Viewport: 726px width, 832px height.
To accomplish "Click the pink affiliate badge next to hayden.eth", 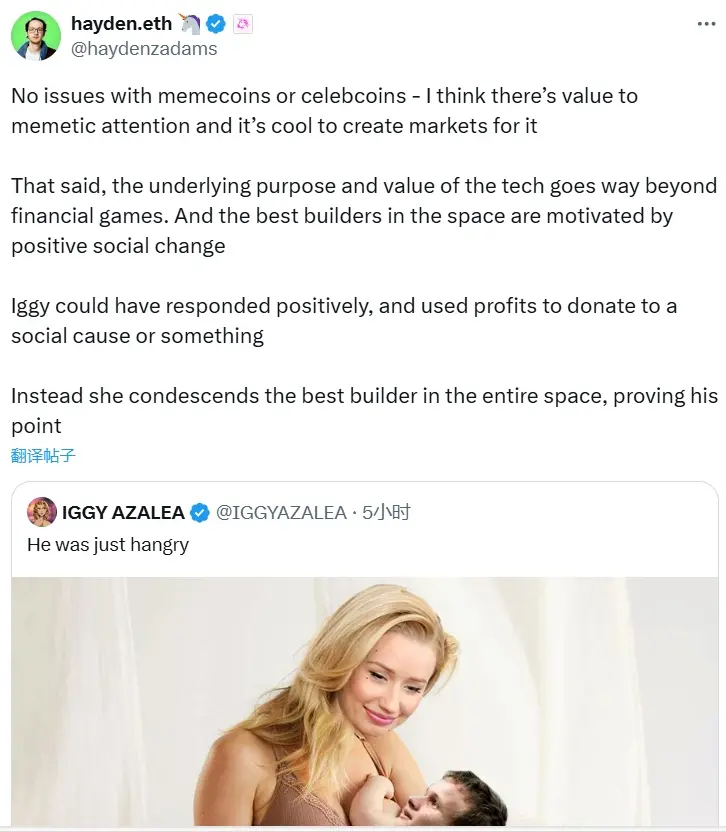I will pos(243,25).
